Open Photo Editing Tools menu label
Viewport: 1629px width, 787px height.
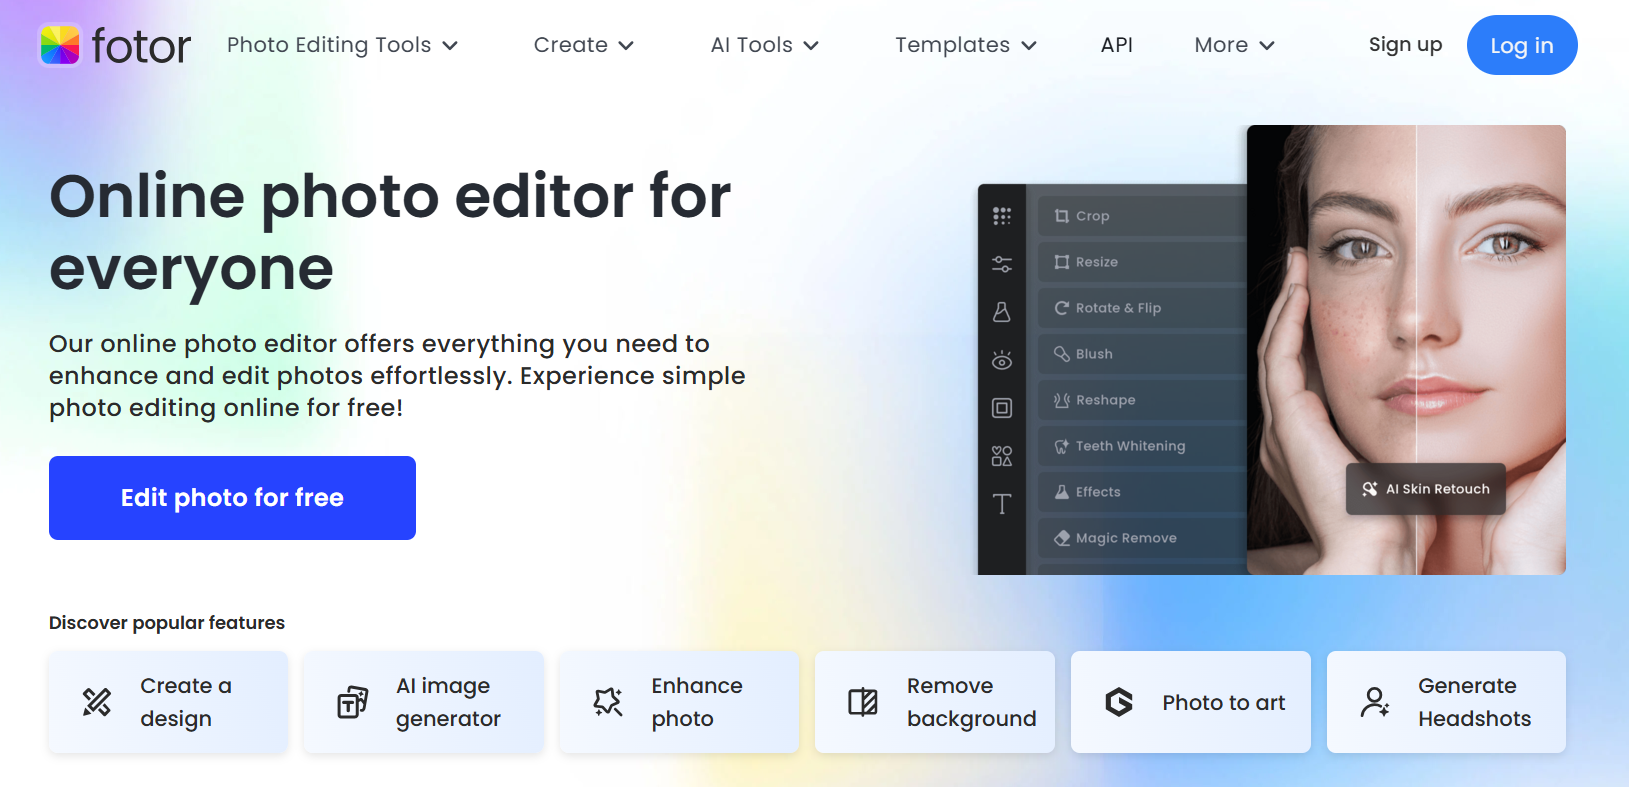pyautogui.click(x=329, y=45)
